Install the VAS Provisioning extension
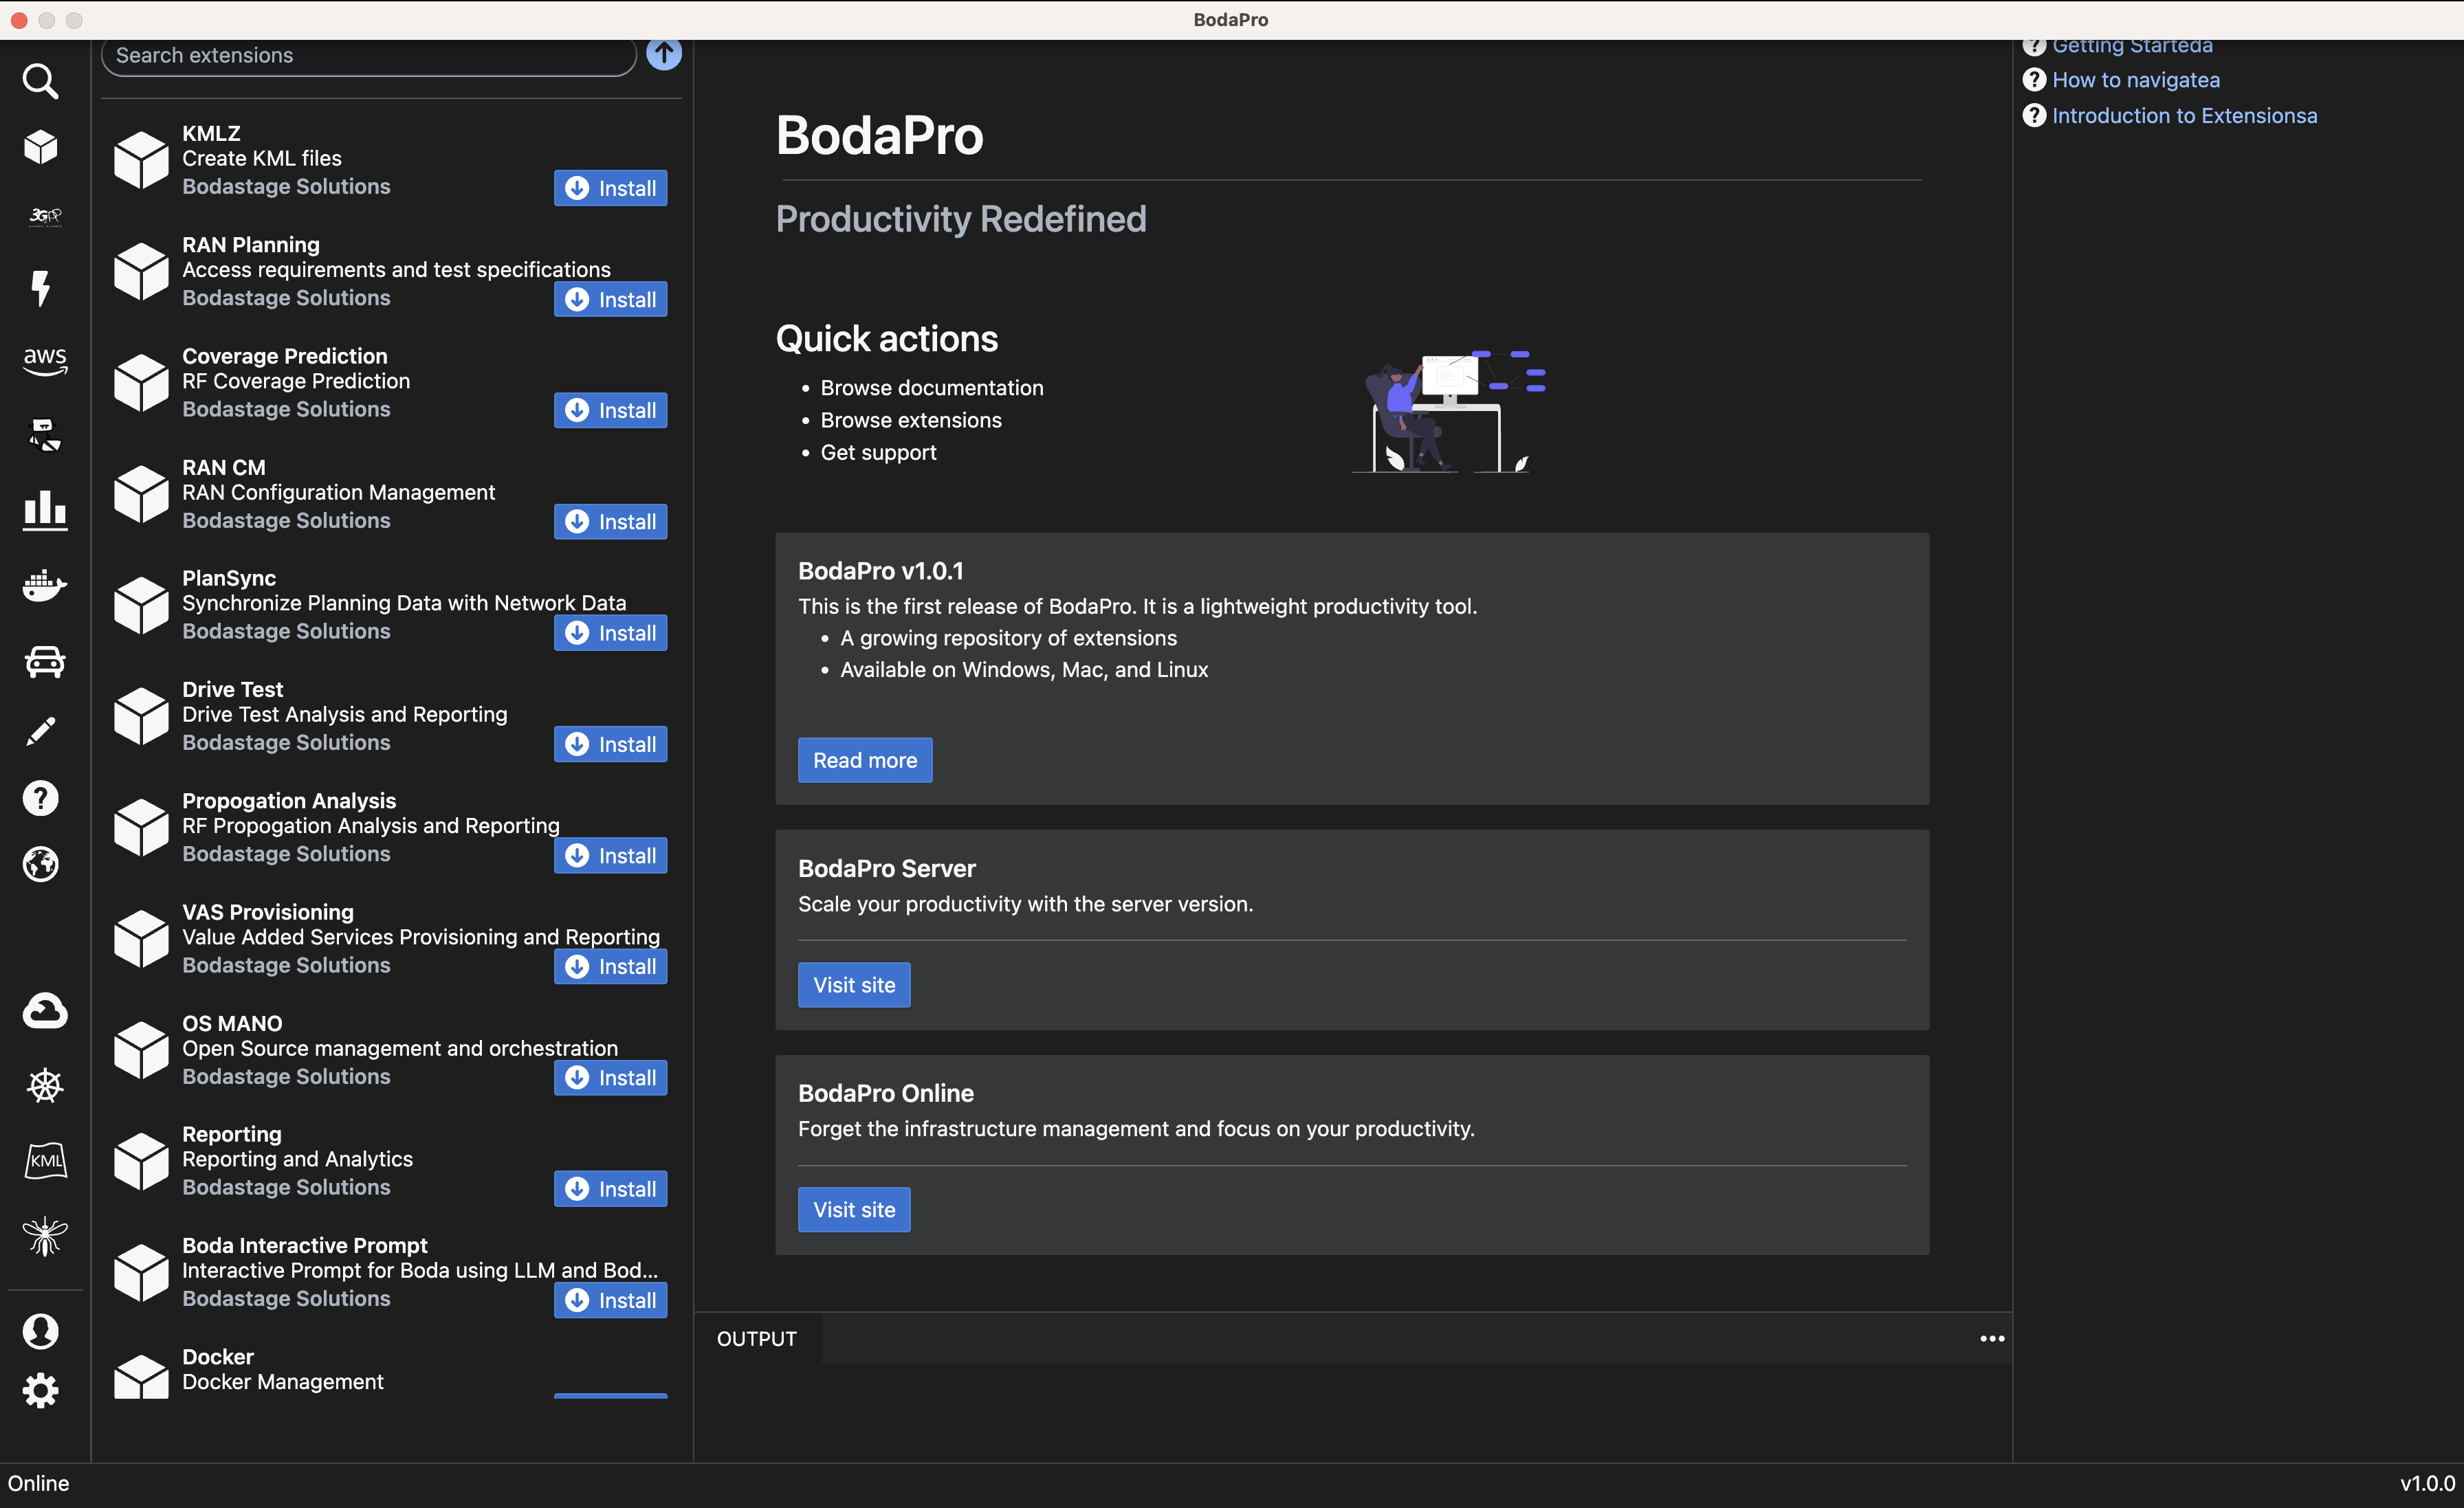2464x1508 pixels. point(610,966)
